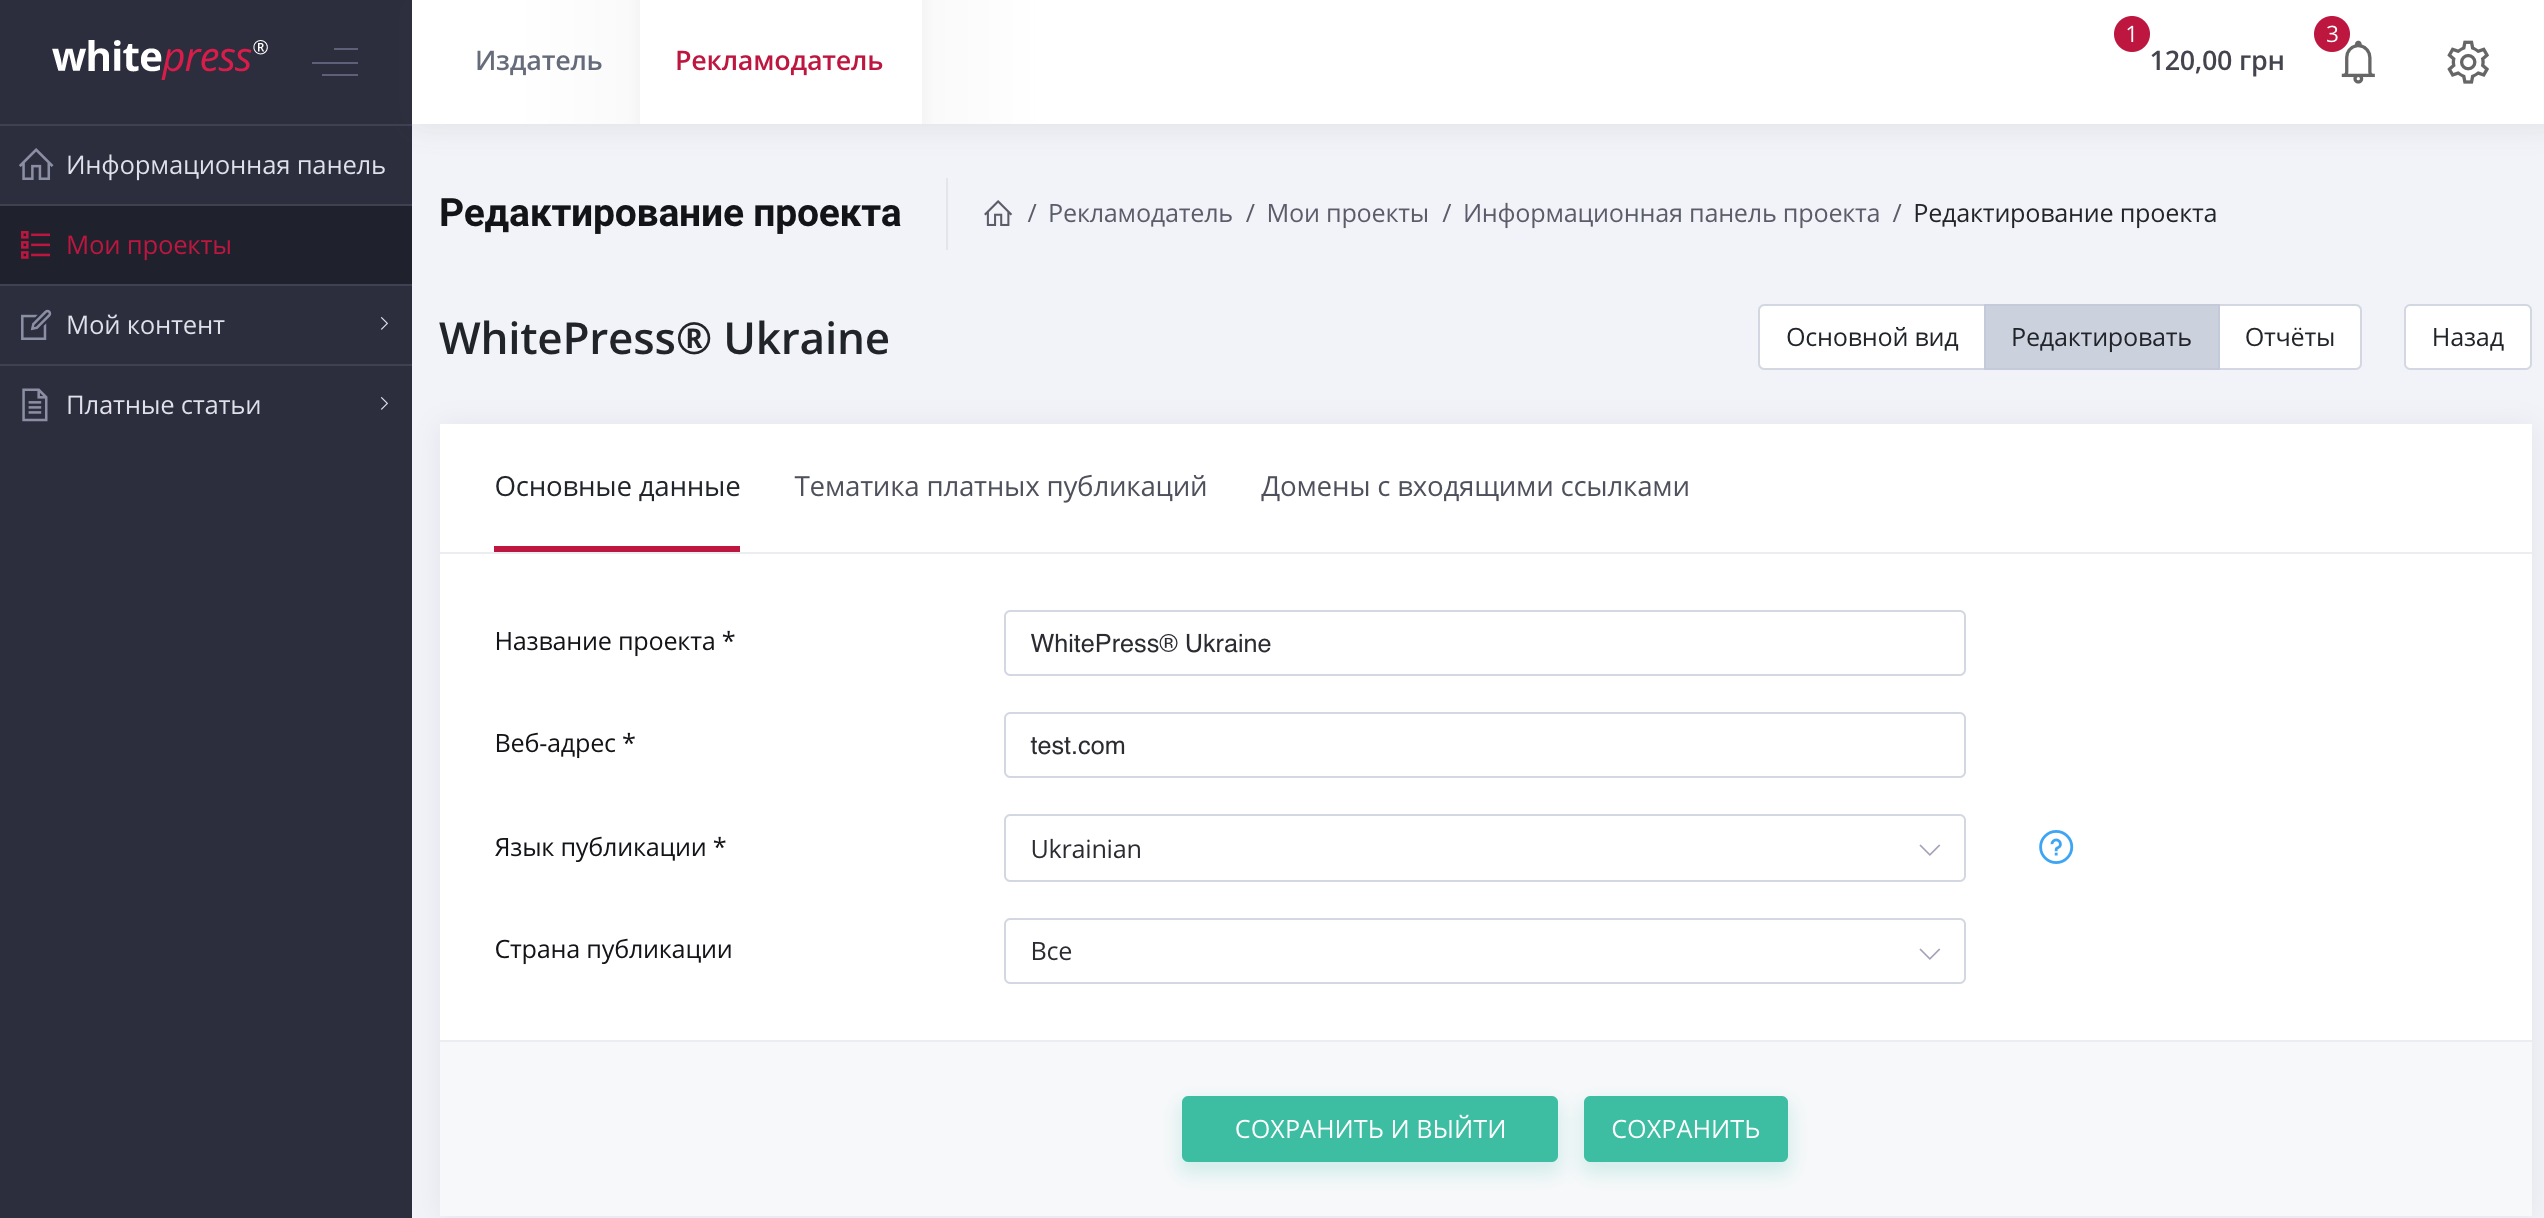Open settings gear icon
Screen dimensions: 2544x1218
2468,62
